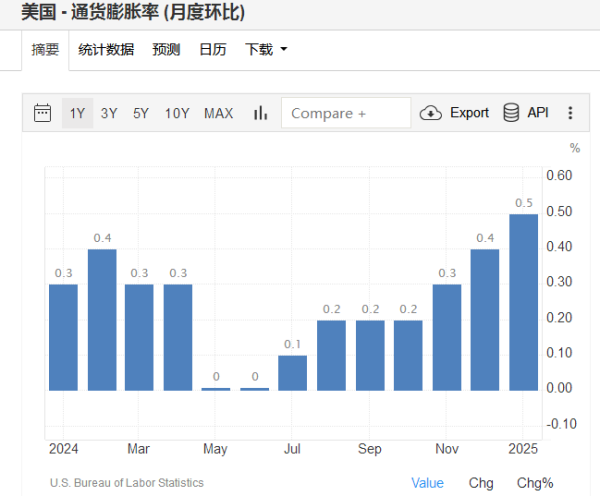Expand the 下载 dropdown menu
Viewport: 600px width, 496px height.
coord(266,49)
